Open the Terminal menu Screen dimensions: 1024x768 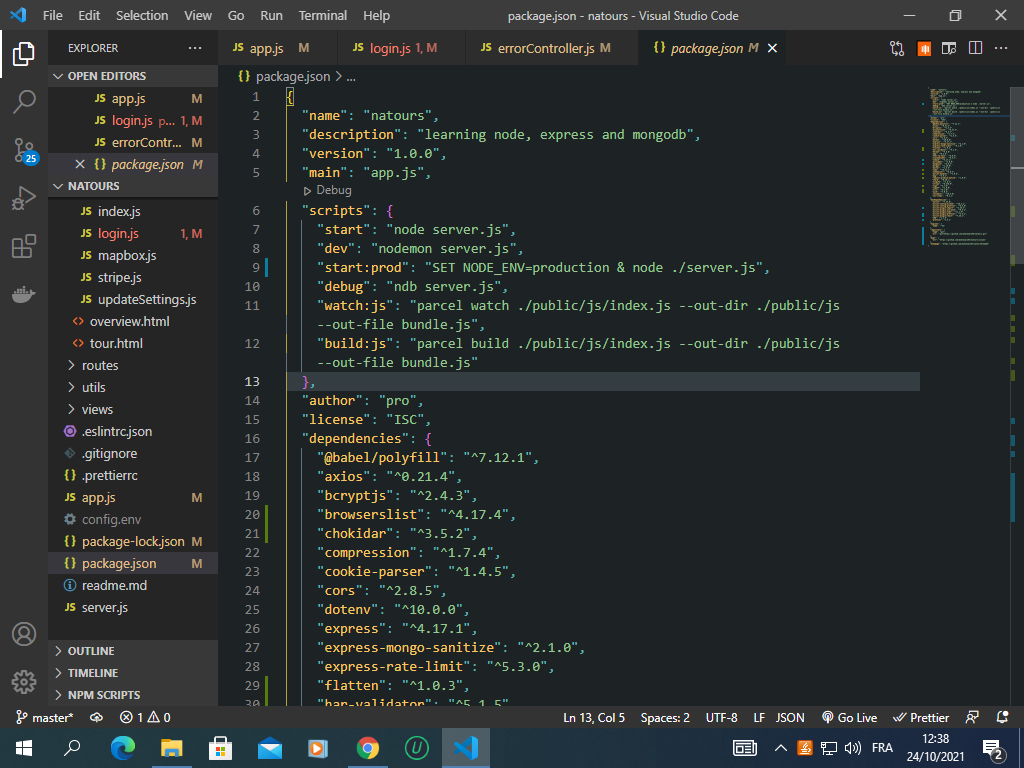pos(323,15)
